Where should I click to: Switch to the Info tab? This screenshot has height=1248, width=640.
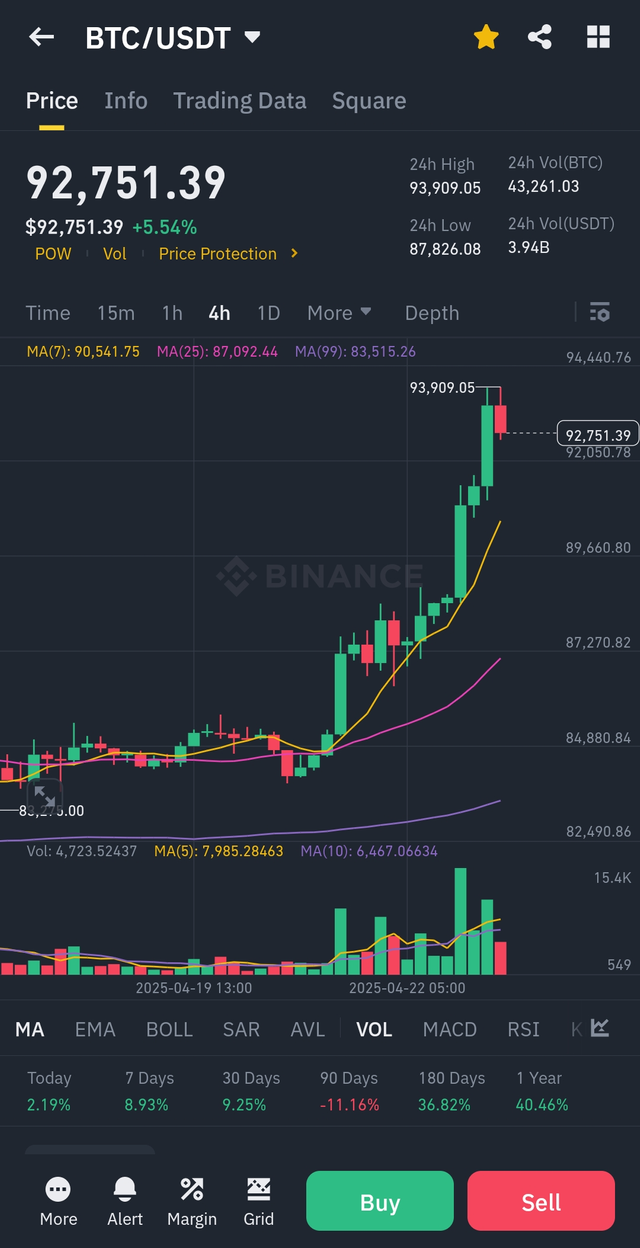pos(126,101)
